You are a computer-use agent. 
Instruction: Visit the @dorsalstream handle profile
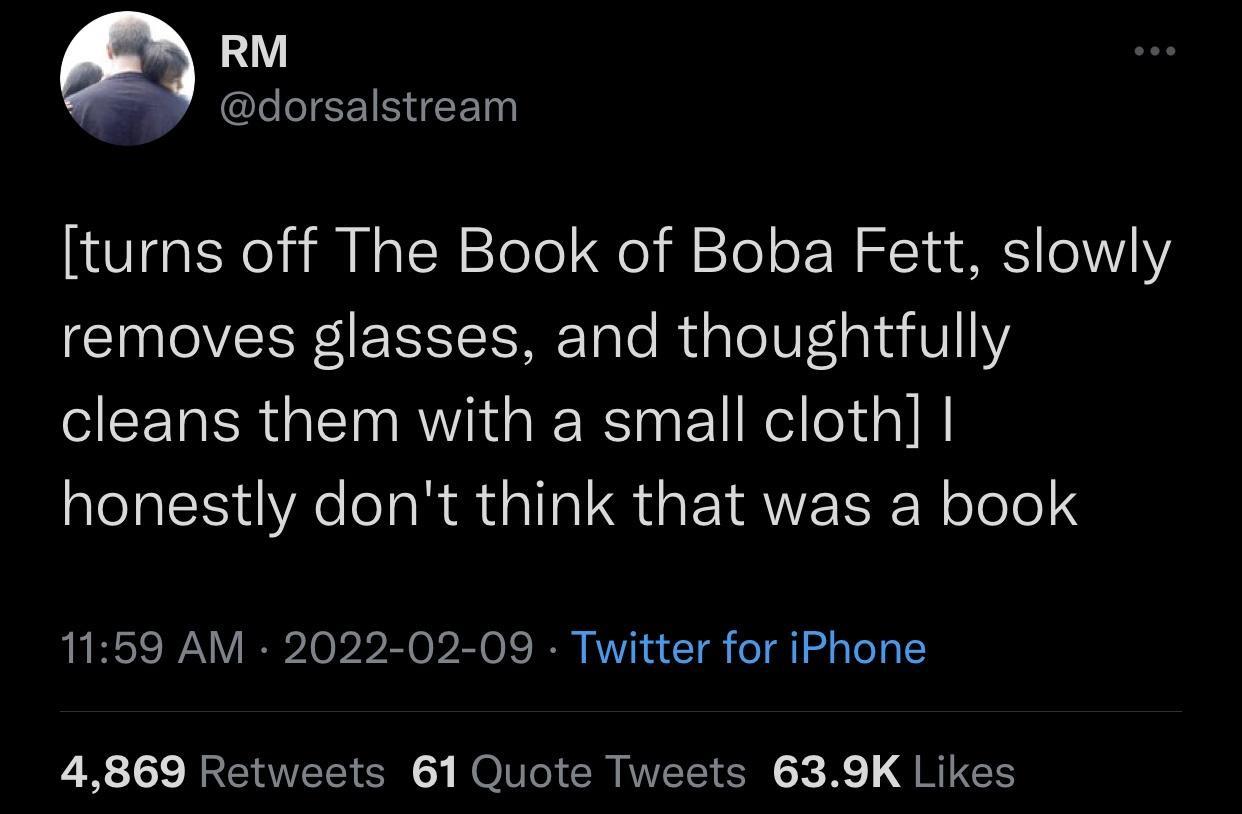coord(369,105)
